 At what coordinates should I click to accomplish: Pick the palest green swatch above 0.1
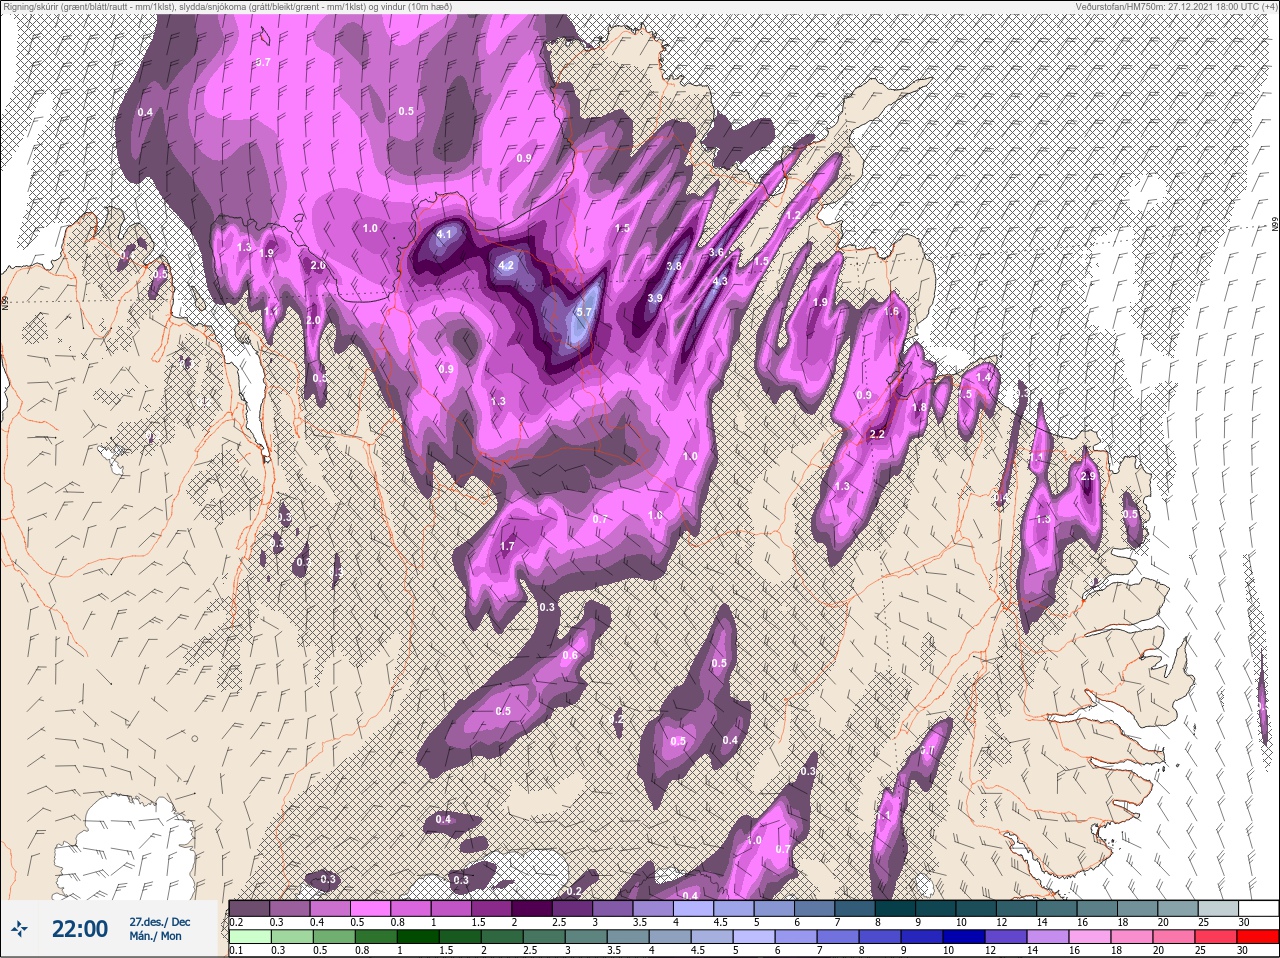click(x=249, y=937)
